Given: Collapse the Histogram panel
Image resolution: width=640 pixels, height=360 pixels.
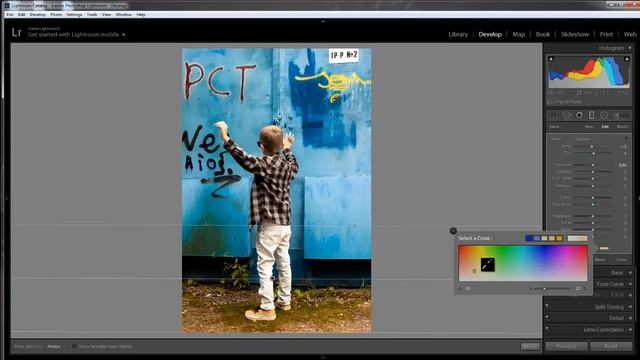Looking at the screenshot, I should point(629,48).
